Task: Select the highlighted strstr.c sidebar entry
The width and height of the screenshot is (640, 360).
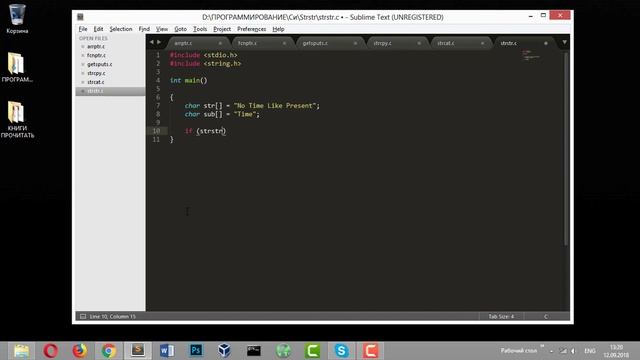Action: 110,91
